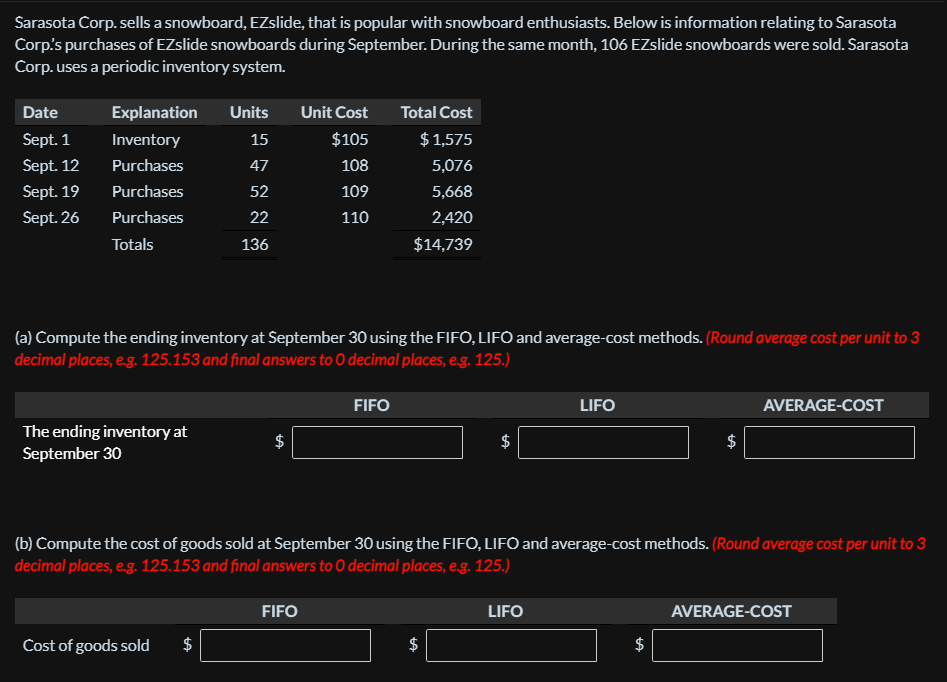Click the units value '22'

click(x=259, y=217)
